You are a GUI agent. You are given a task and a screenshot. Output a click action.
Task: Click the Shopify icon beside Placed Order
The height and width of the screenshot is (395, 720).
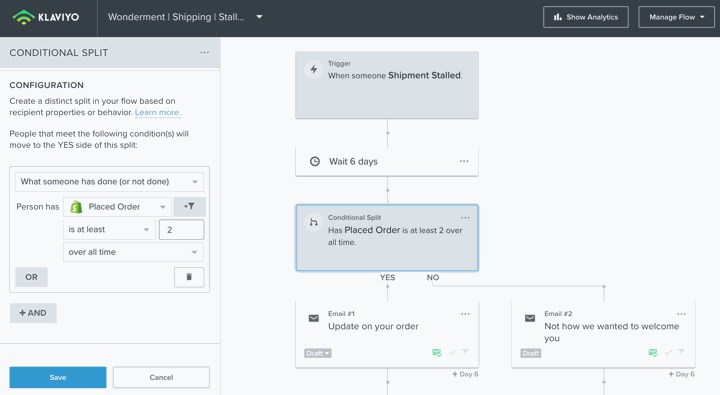(x=76, y=207)
